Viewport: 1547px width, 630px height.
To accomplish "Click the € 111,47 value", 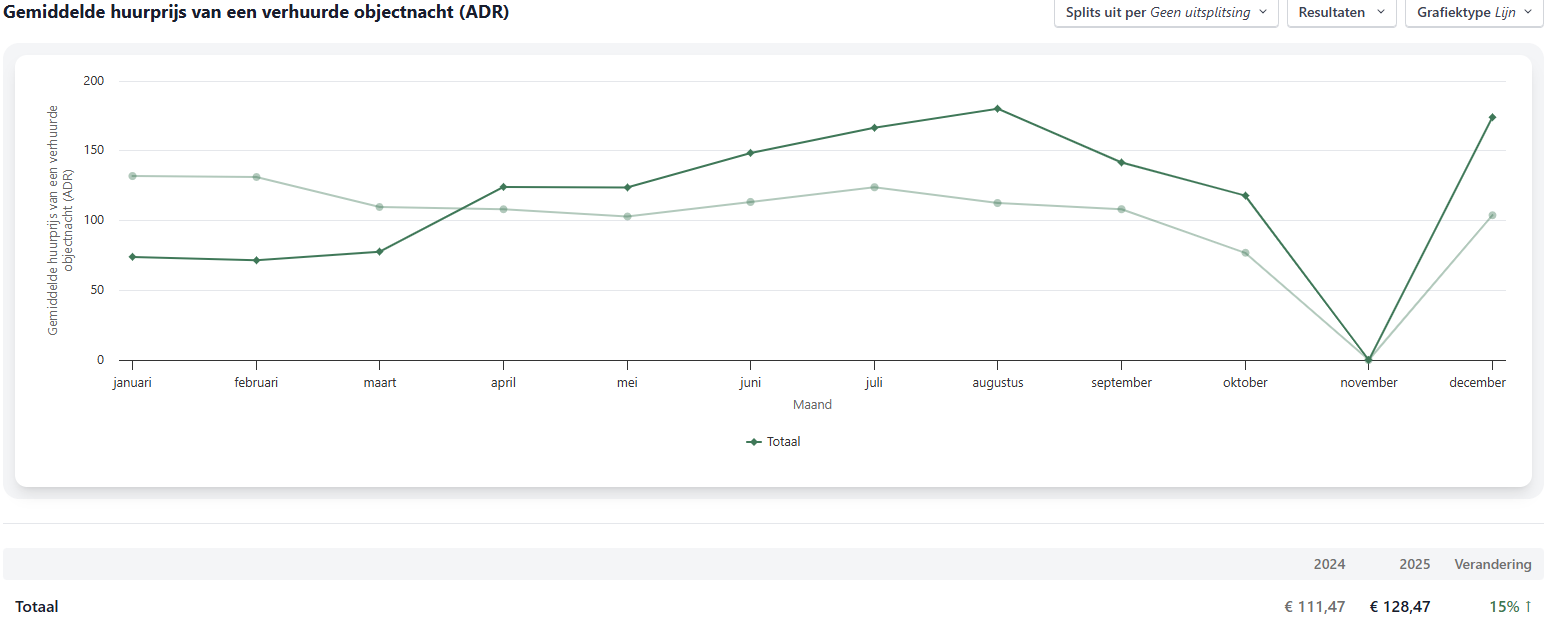I will 1315,606.
